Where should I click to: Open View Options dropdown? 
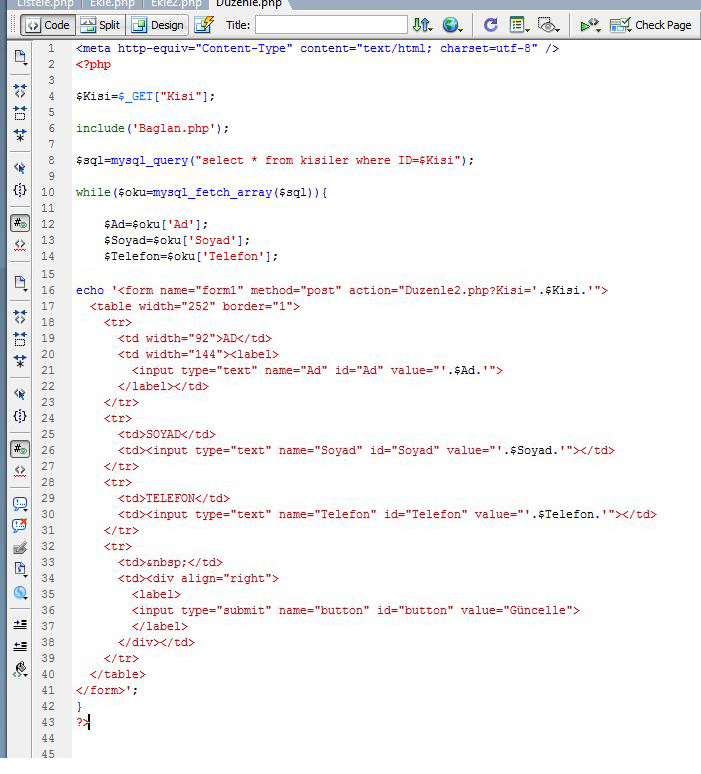pyautogui.click(x=519, y=25)
